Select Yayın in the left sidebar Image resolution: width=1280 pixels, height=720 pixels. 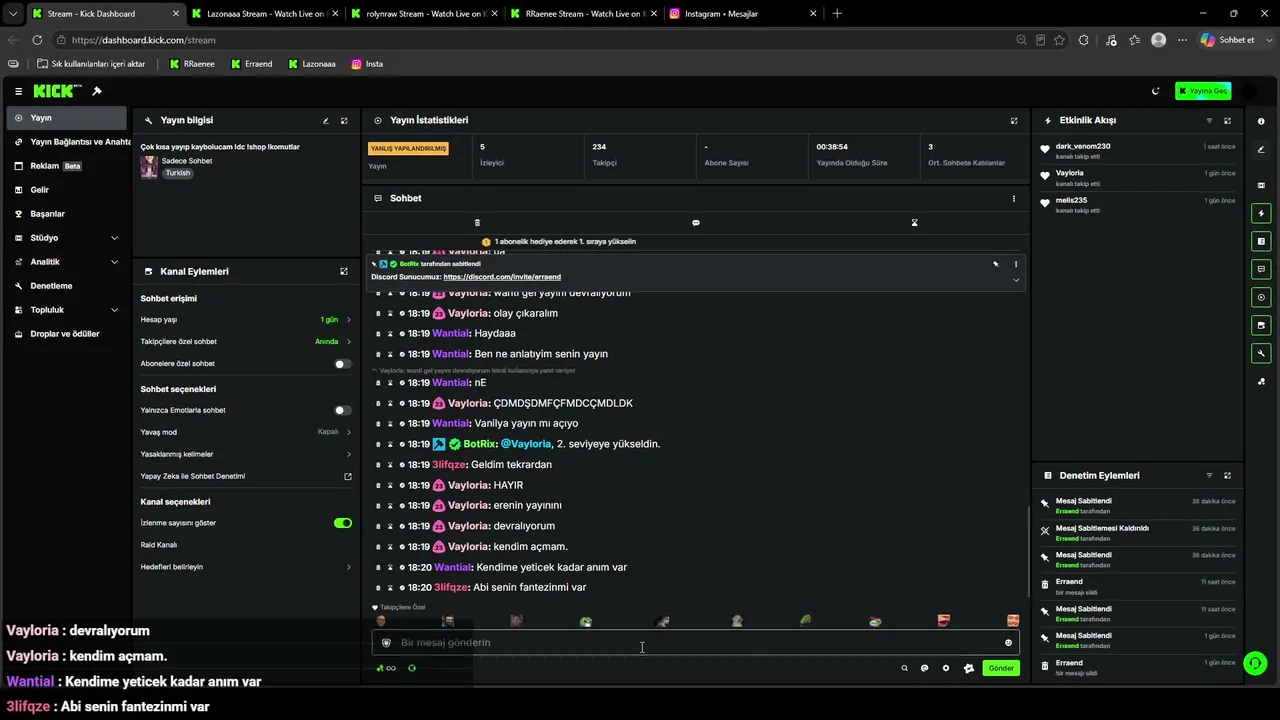(66, 118)
